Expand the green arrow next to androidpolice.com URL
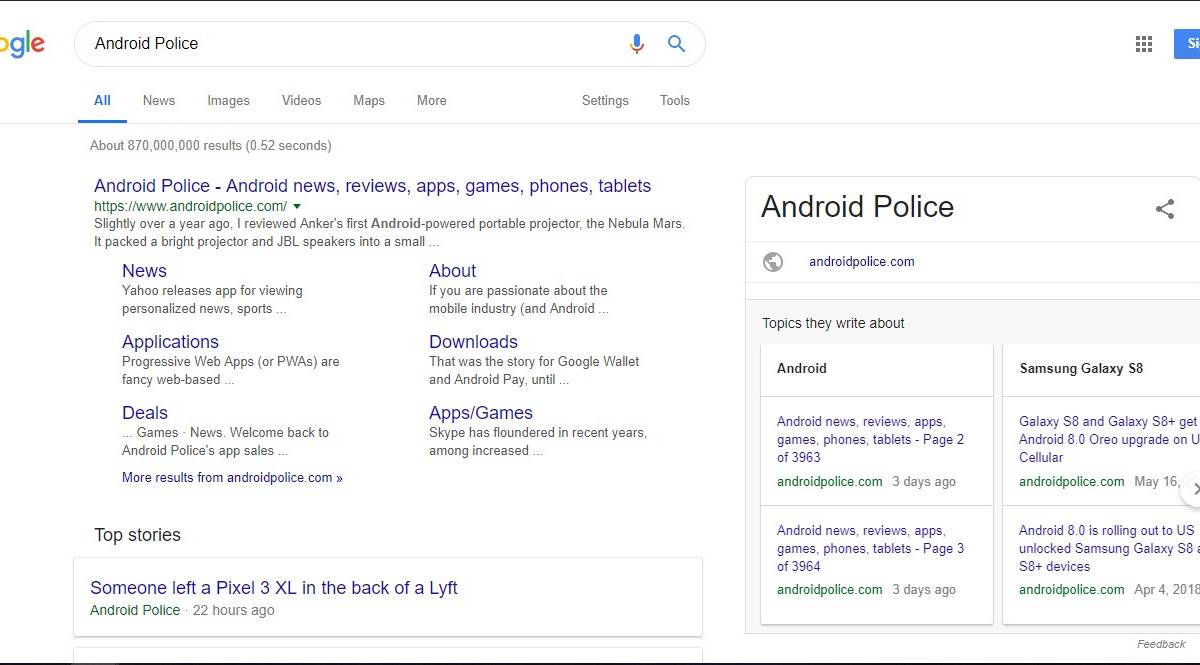Viewport: 1200px width, 665px height. pos(297,206)
